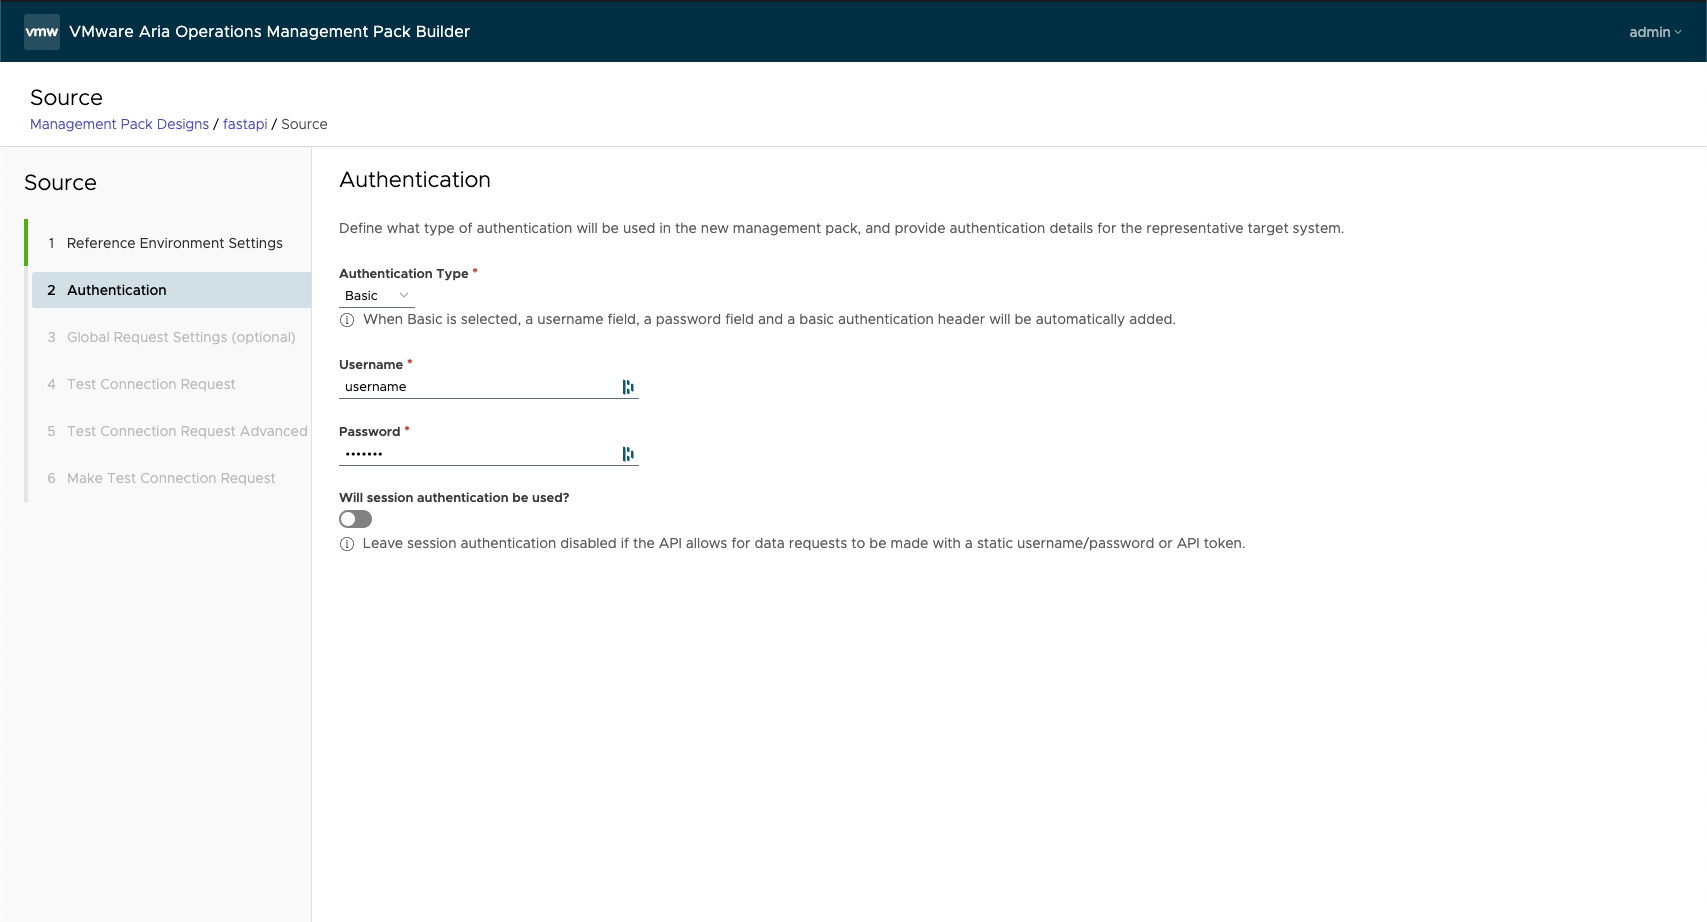The image size is (1707, 922).
Task: Select the Authentication step in sidebar
Action: 117,290
